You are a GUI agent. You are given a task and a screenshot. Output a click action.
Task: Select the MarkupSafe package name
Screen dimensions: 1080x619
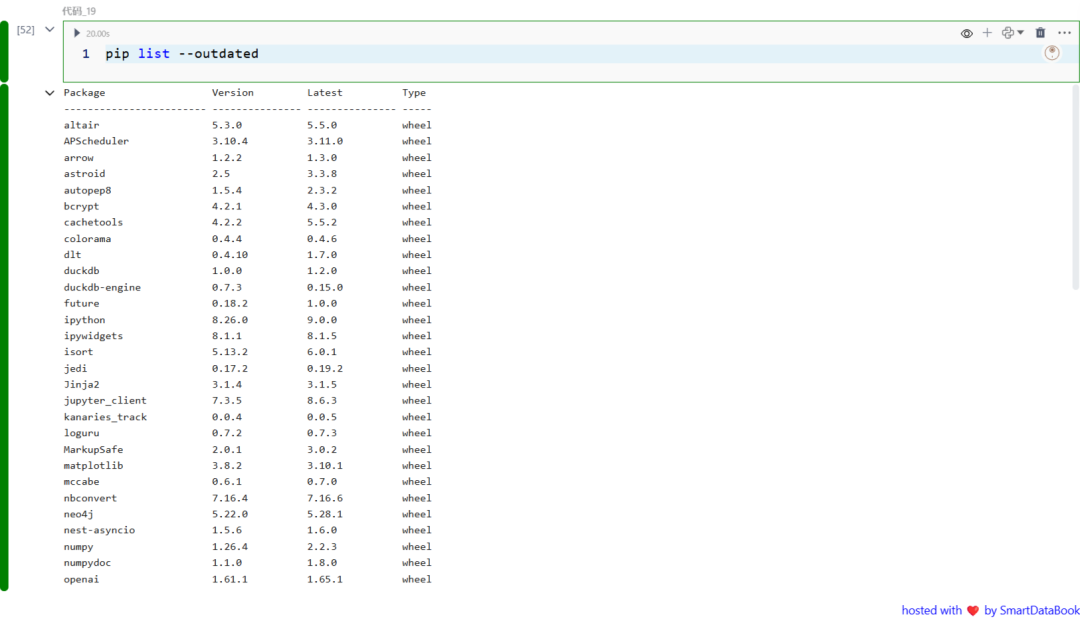(93, 450)
